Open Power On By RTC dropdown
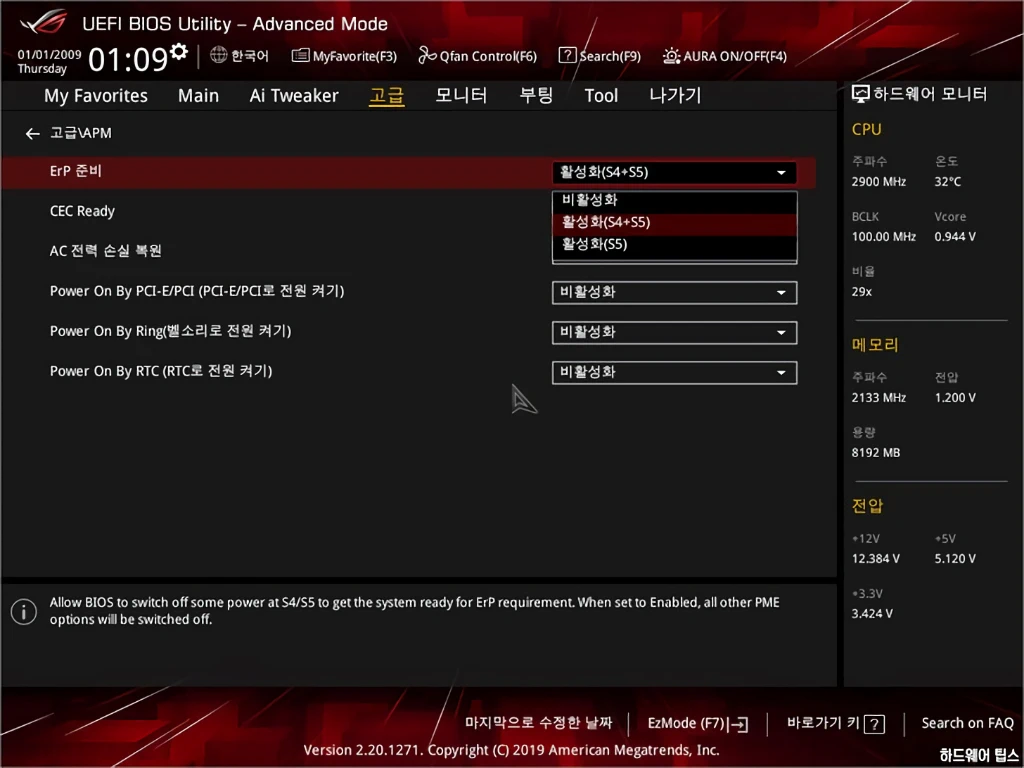Screen dimensions: 1024x768 pos(674,372)
